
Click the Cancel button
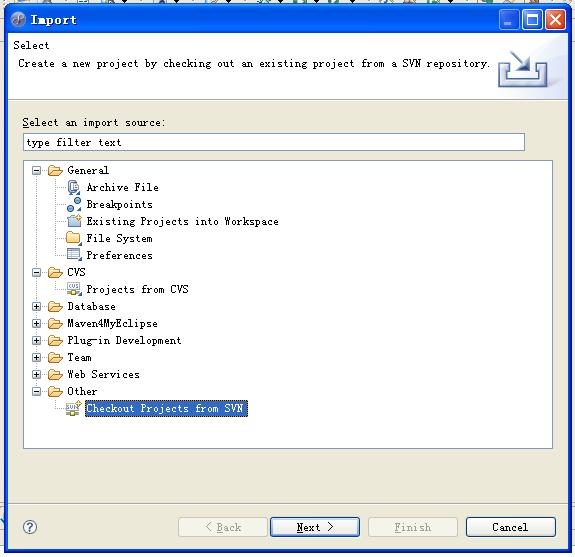pyautogui.click(x=510, y=527)
